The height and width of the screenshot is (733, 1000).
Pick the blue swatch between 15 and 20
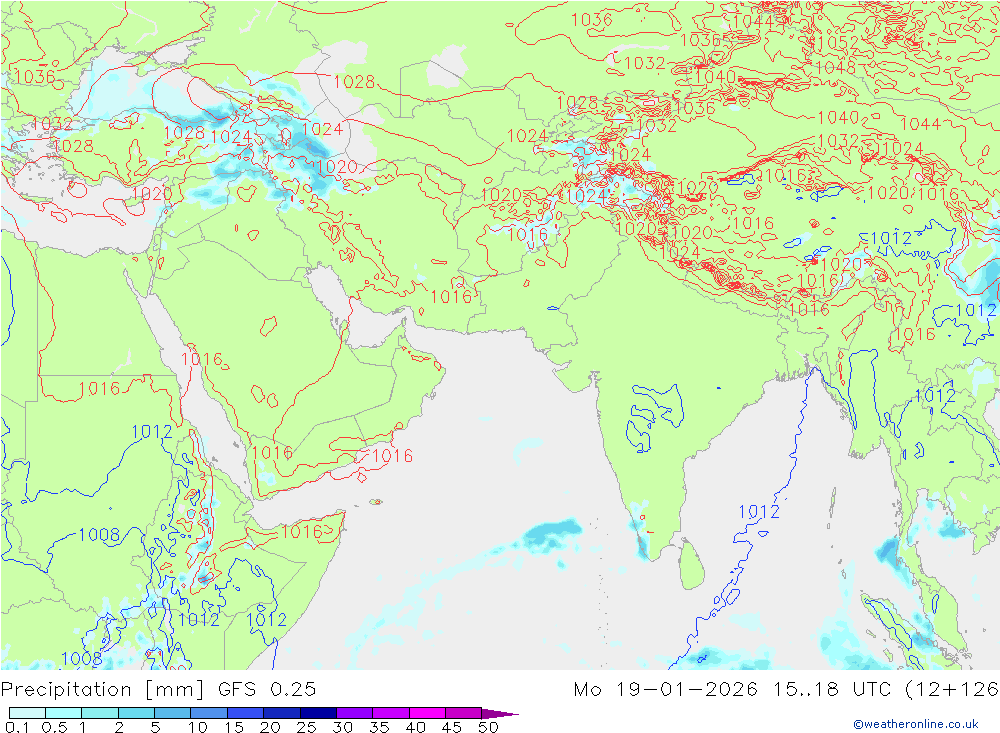point(245,713)
